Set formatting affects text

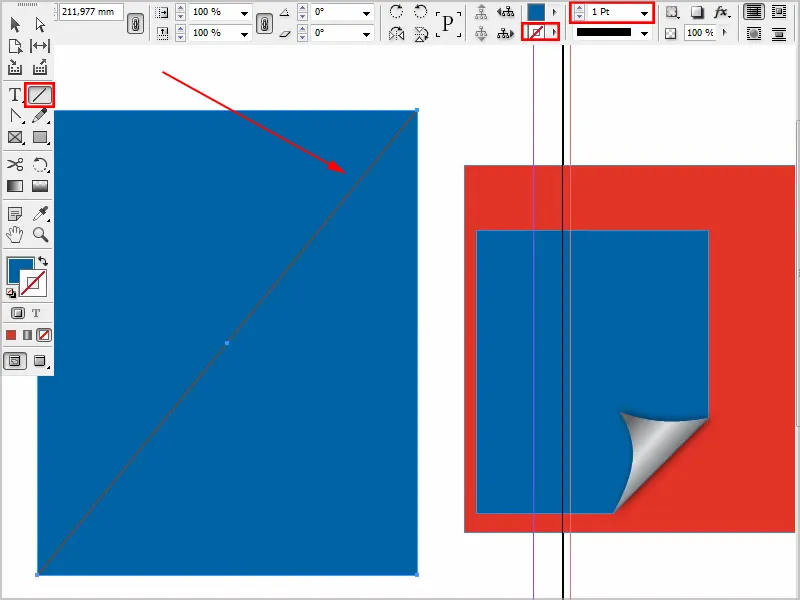click(x=36, y=313)
